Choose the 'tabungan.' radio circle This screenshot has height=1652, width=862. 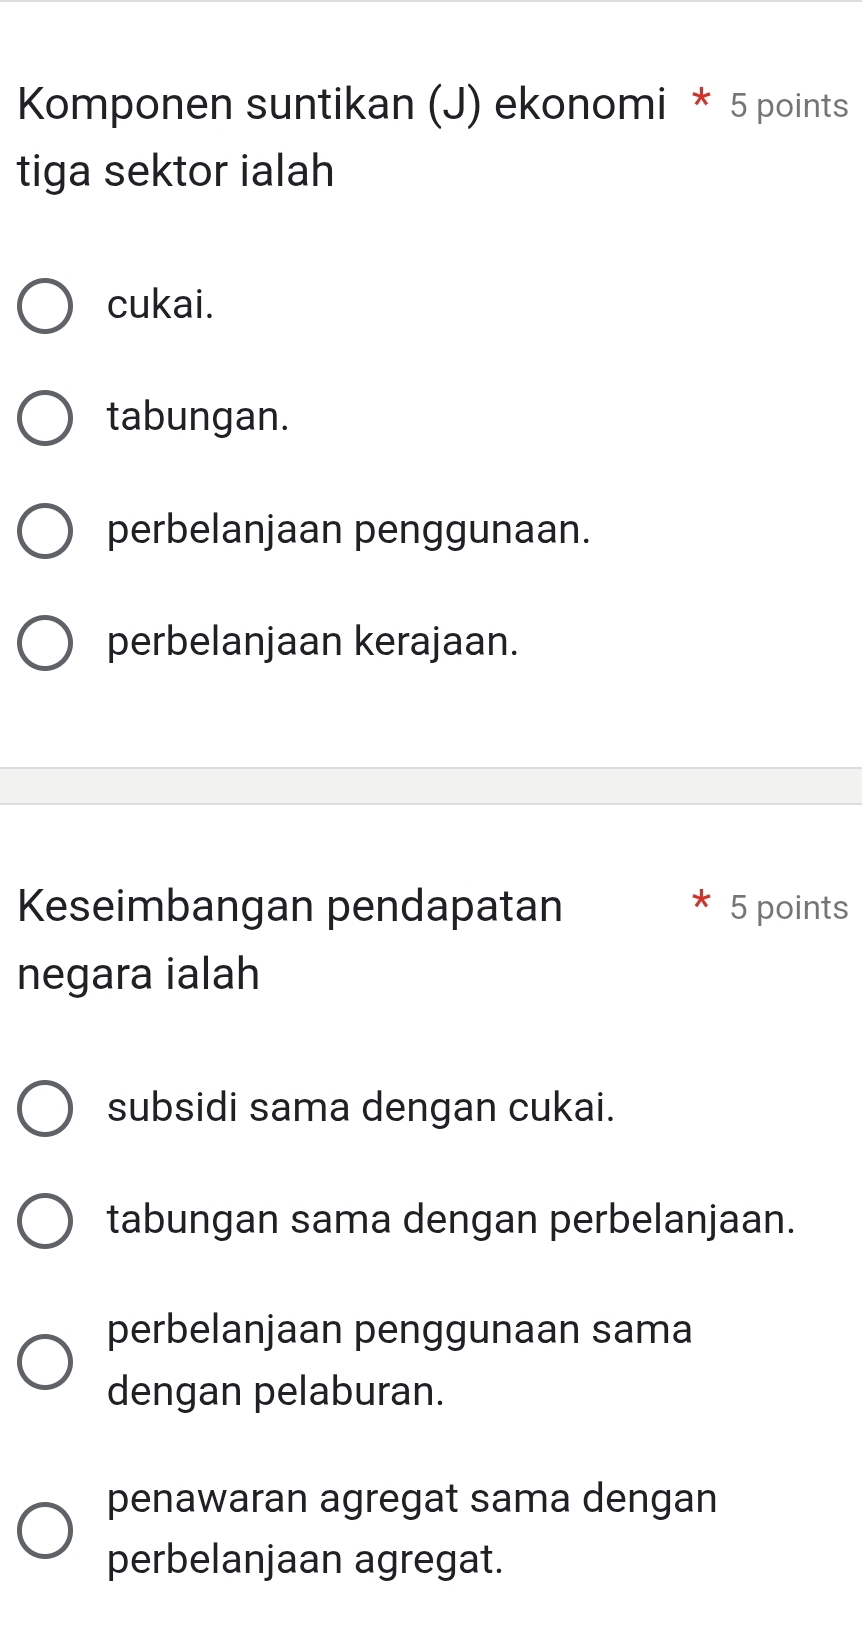point(45,419)
